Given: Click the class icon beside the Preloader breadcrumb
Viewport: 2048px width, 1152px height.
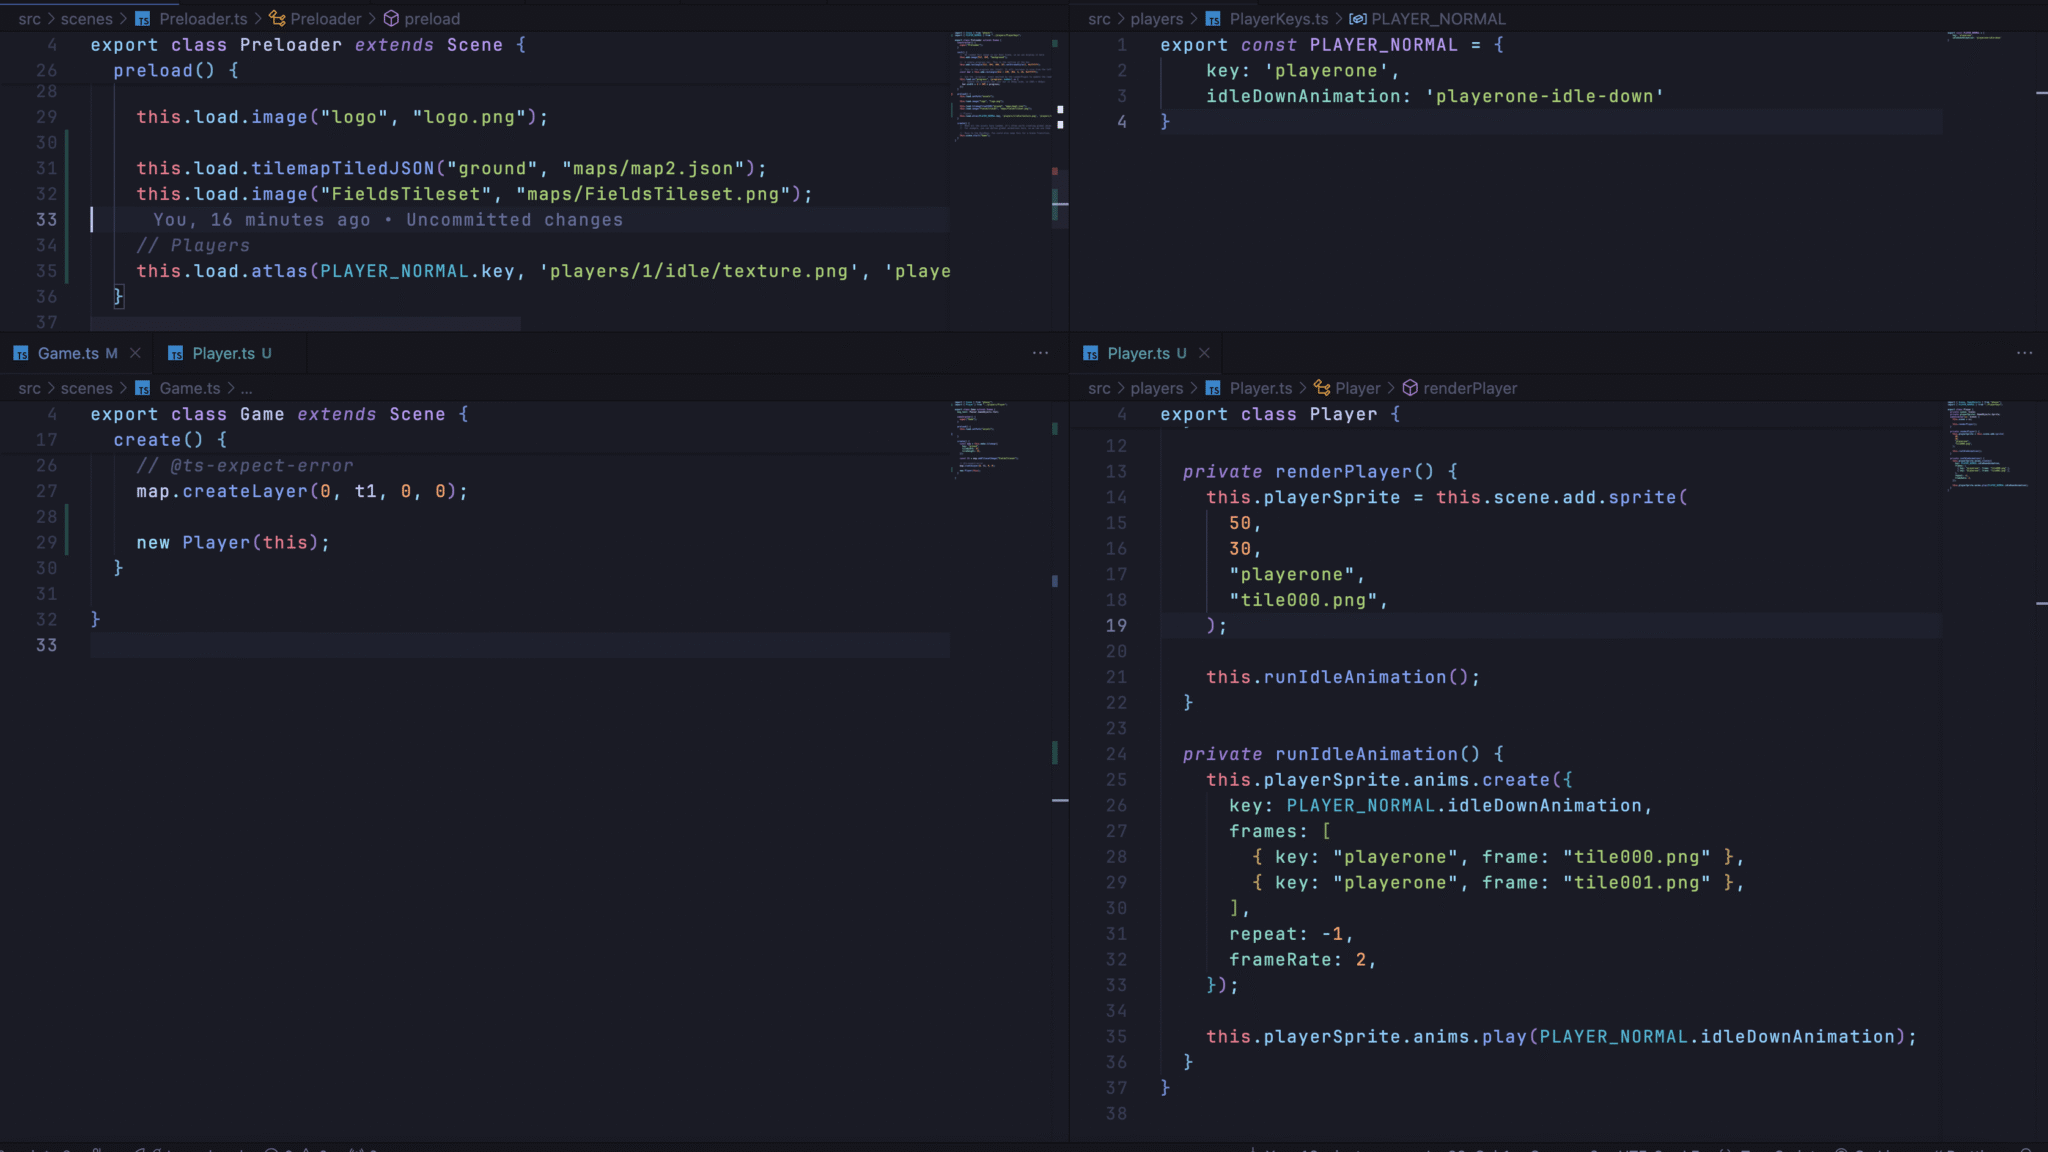Looking at the screenshot, I should 277,19.
